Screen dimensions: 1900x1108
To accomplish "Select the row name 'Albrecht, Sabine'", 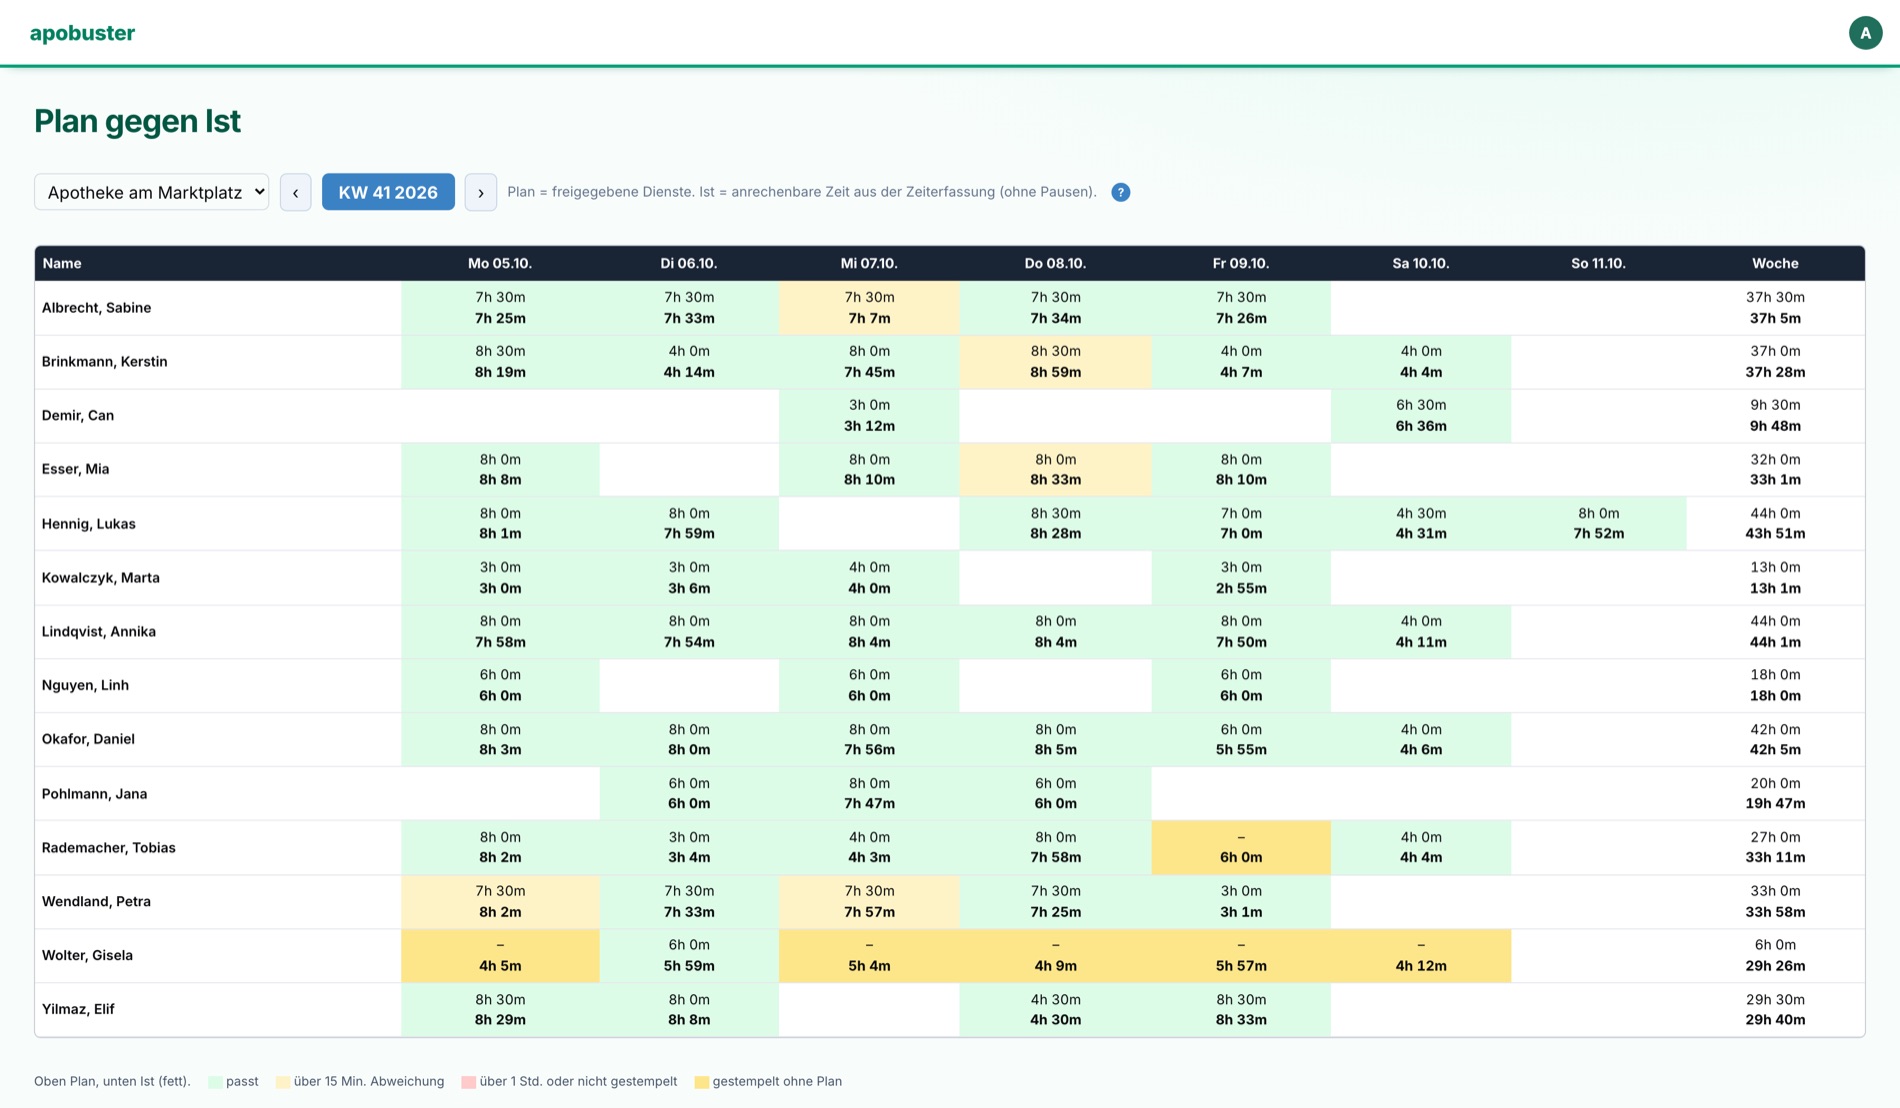I will 96,308.
